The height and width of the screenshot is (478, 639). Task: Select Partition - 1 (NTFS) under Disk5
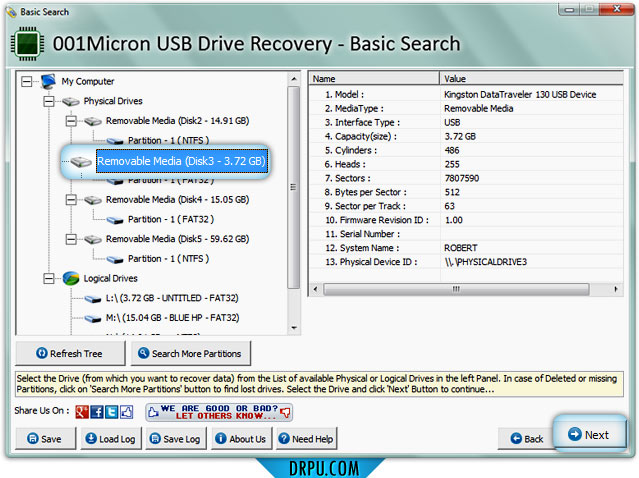tap(168, 259)
